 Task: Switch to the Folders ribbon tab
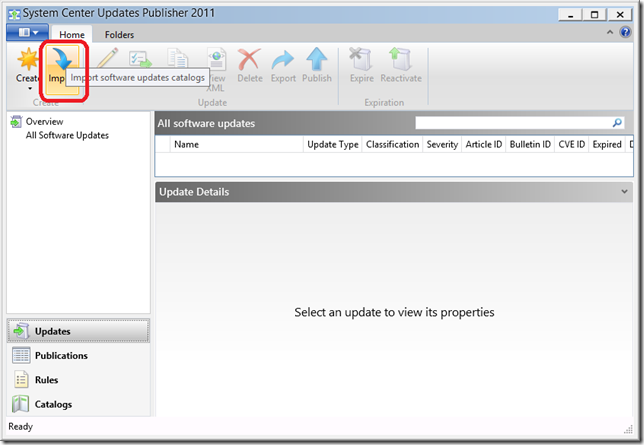(x=120, y=35)
